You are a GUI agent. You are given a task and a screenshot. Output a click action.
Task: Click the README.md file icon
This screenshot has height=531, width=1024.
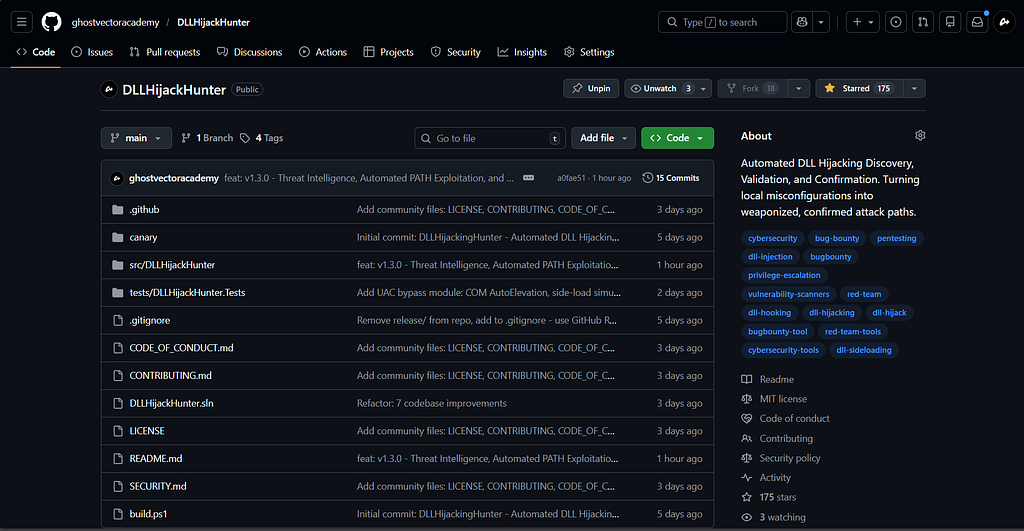click(118, 459)
